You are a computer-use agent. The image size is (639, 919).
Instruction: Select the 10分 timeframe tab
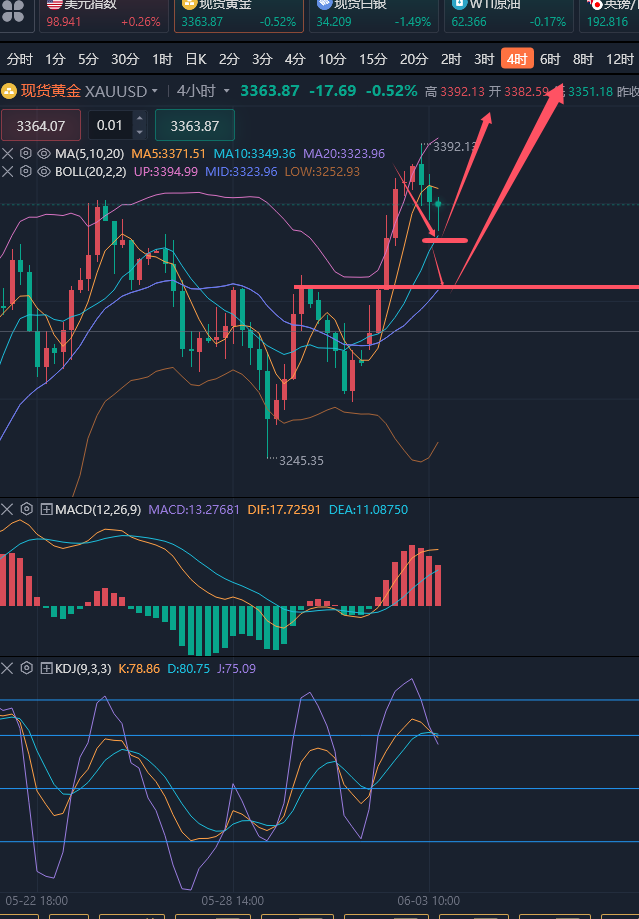pyautogui.click(x=332, y=59)
